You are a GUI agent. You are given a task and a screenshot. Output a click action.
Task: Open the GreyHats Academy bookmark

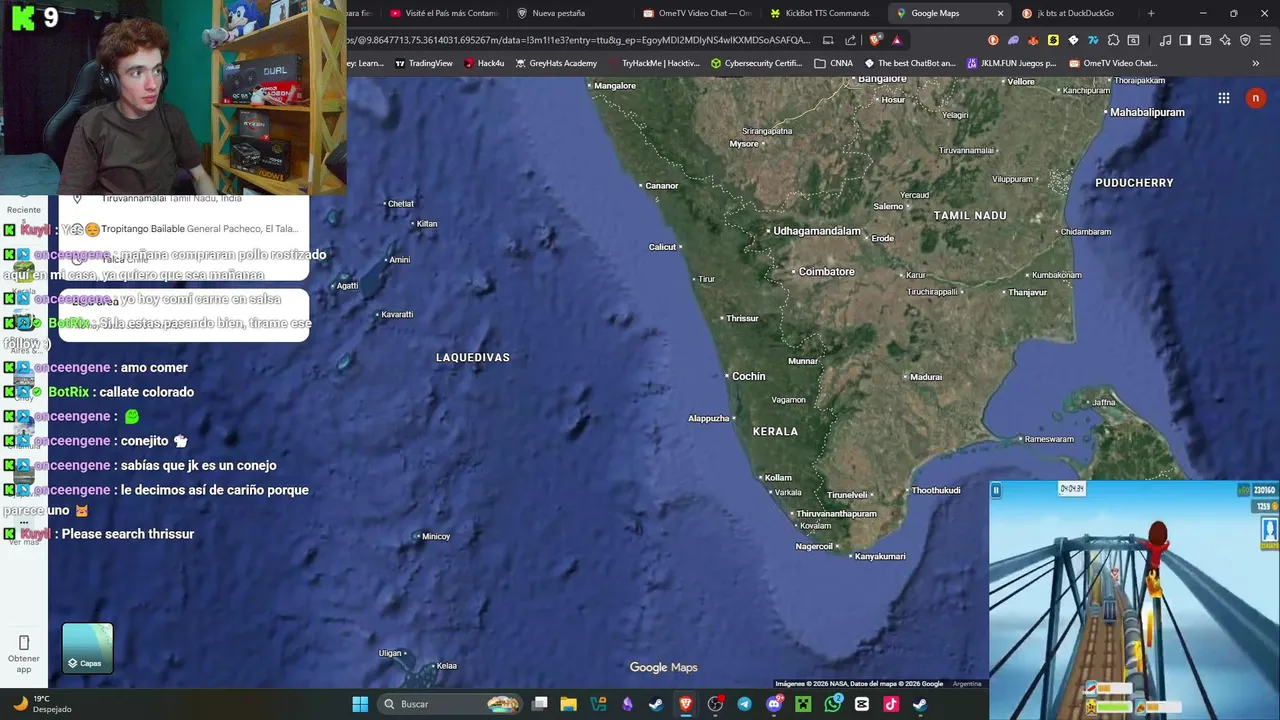click(556, 63)
